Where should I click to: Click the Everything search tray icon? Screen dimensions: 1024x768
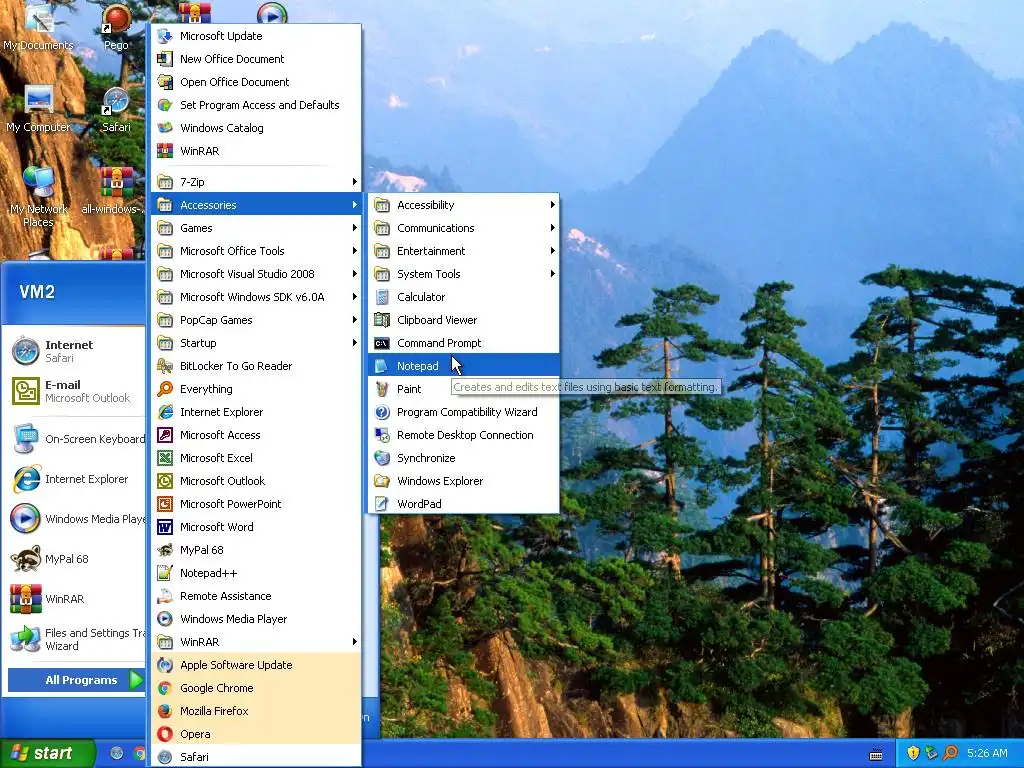click(950, 753)
